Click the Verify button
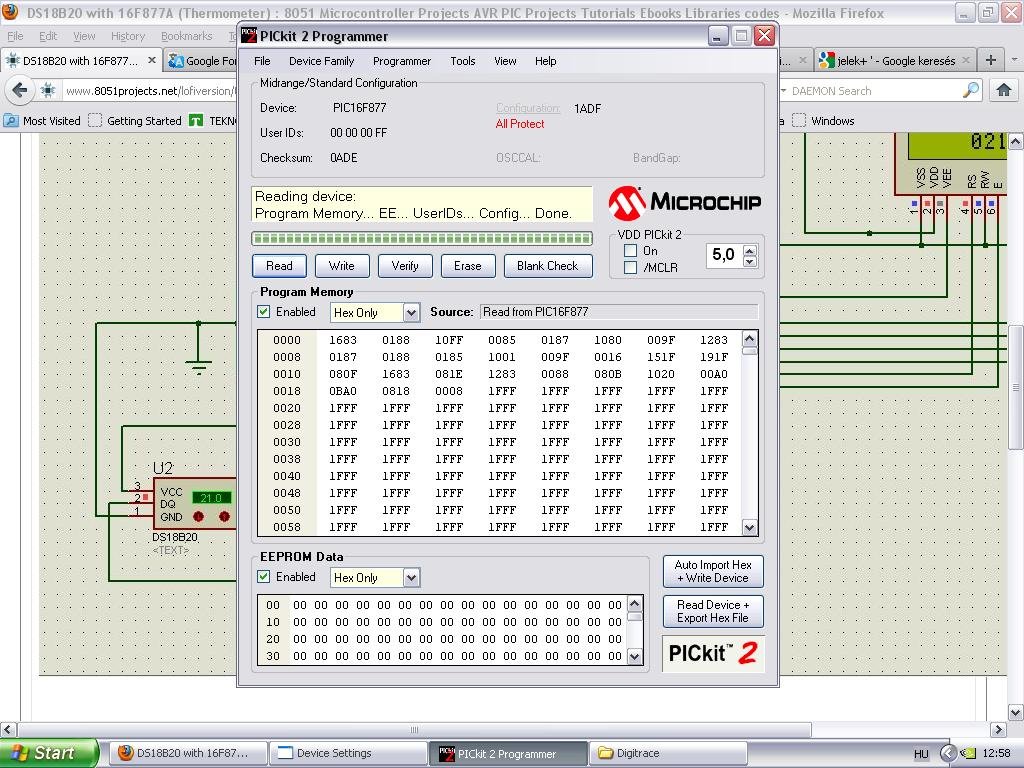 pyautogui.click(x=405, y=266)
